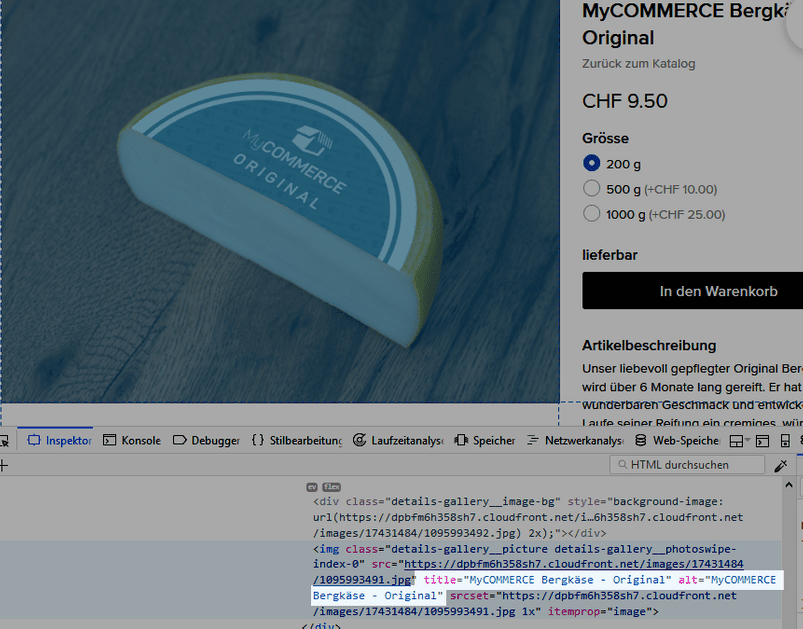Toggle the split console icon
The height and width of the screenshot is (629, 803).
point(763,441)
